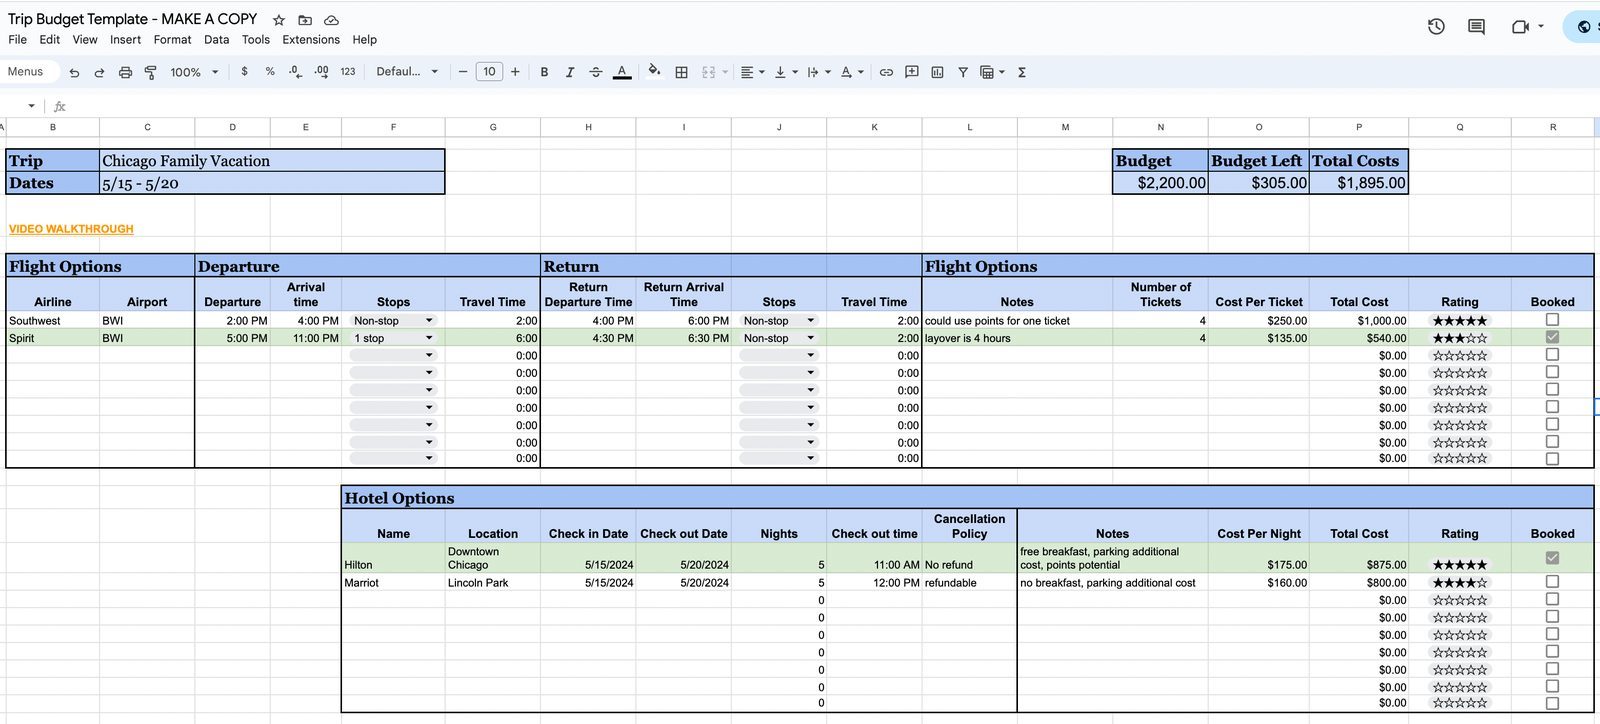This screenshot has width=1600, height=724.
Task: Open Spirit return Stops dropdown
Action: 779,338
